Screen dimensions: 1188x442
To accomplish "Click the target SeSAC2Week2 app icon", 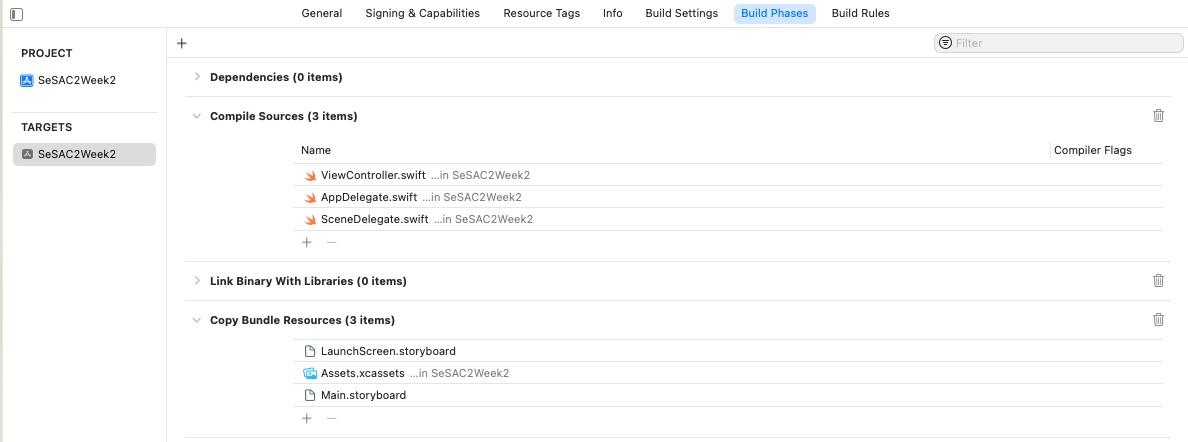I will [27, 154].
